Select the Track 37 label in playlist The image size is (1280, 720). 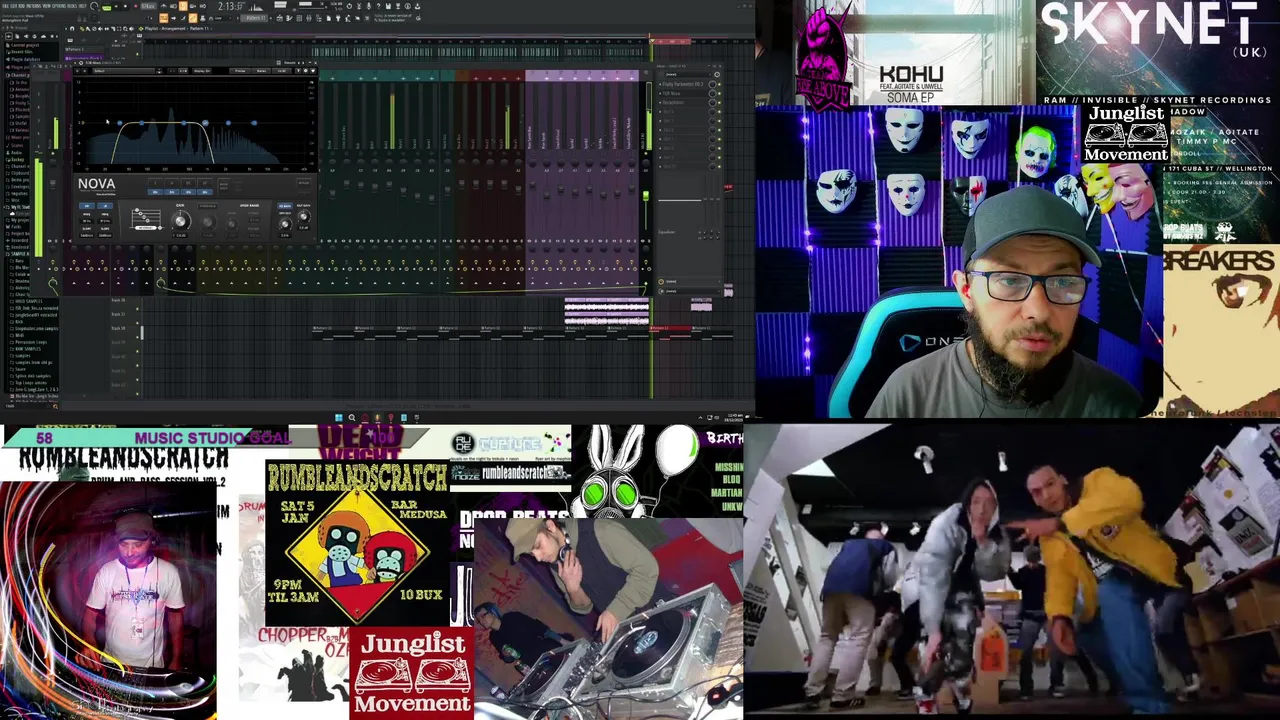(118, 314)
